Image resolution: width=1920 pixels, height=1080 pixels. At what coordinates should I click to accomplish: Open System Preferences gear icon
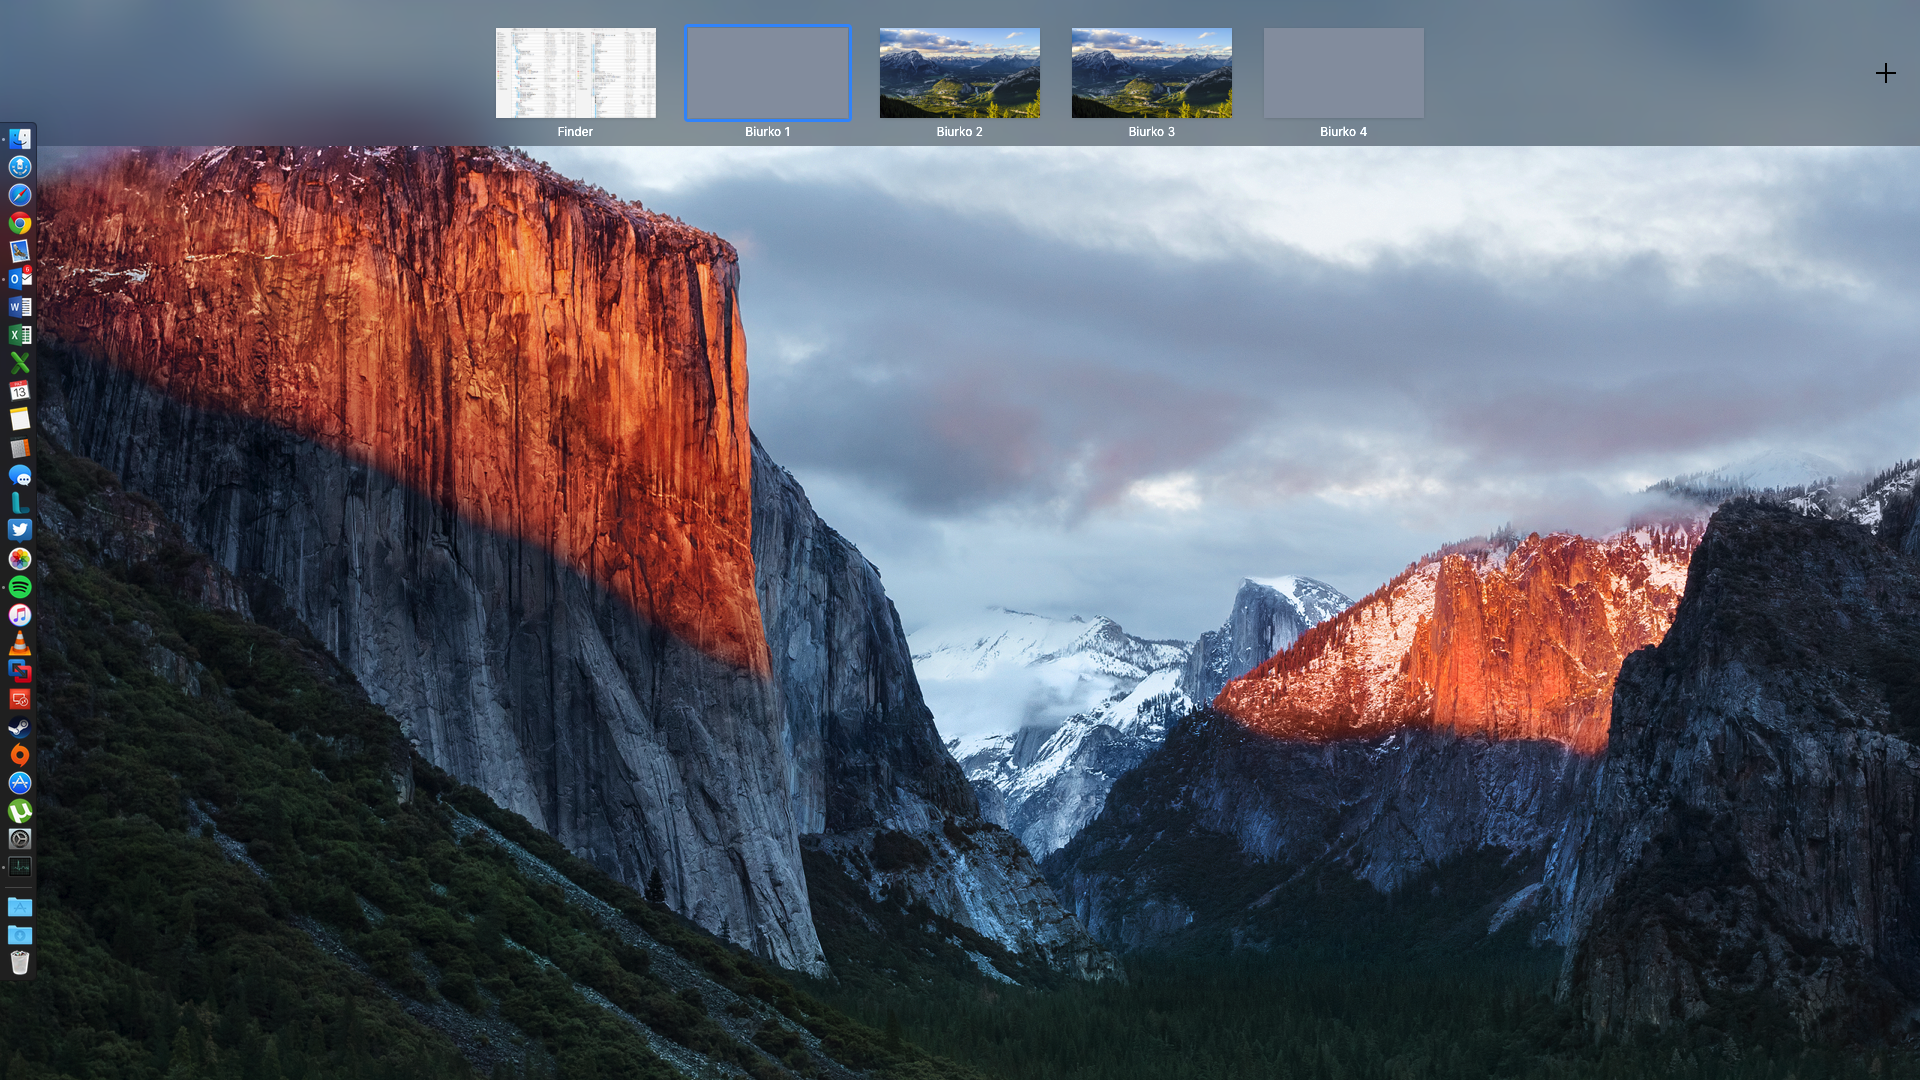point(20,839)
